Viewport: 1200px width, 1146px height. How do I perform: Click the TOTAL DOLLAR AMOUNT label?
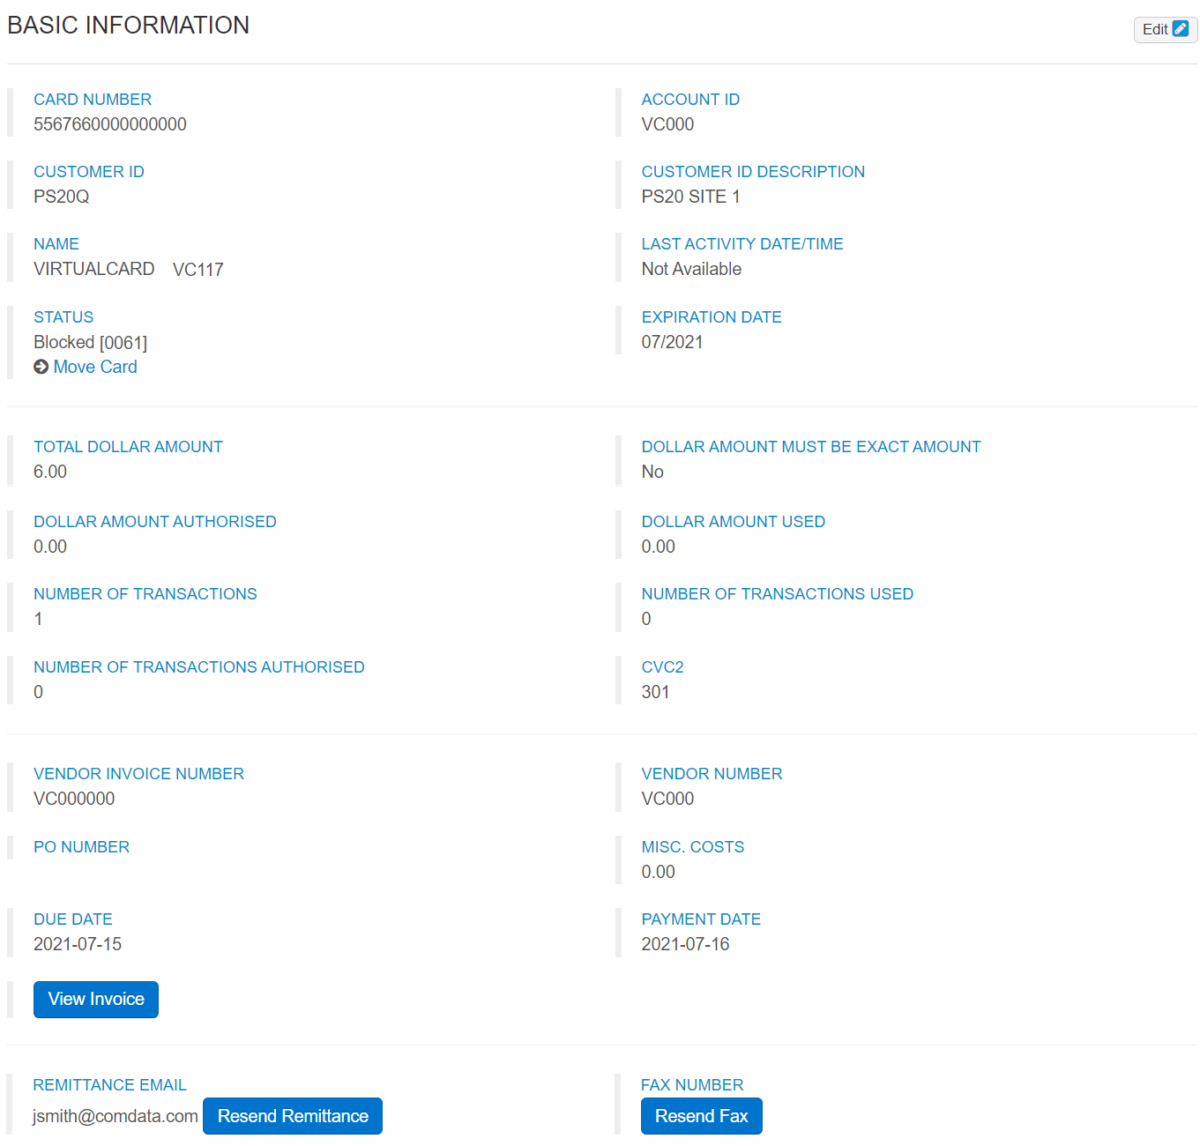tap(128, 446)
